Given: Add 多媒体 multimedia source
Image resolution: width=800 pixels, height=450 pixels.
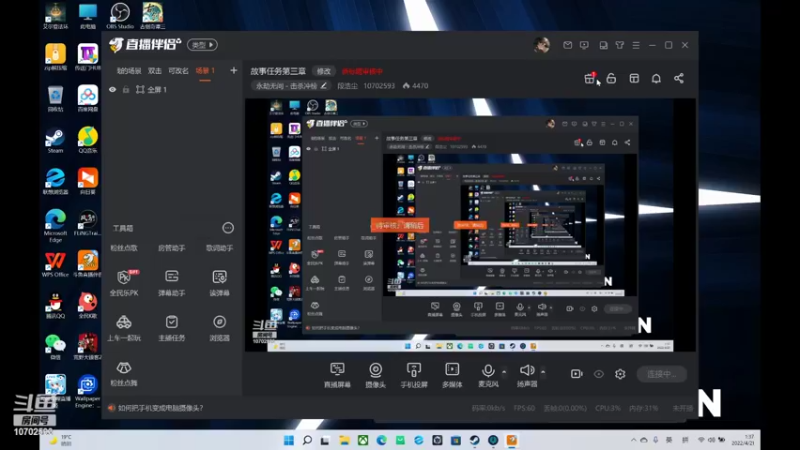Looking at the screenshot, I should point(452,375).
